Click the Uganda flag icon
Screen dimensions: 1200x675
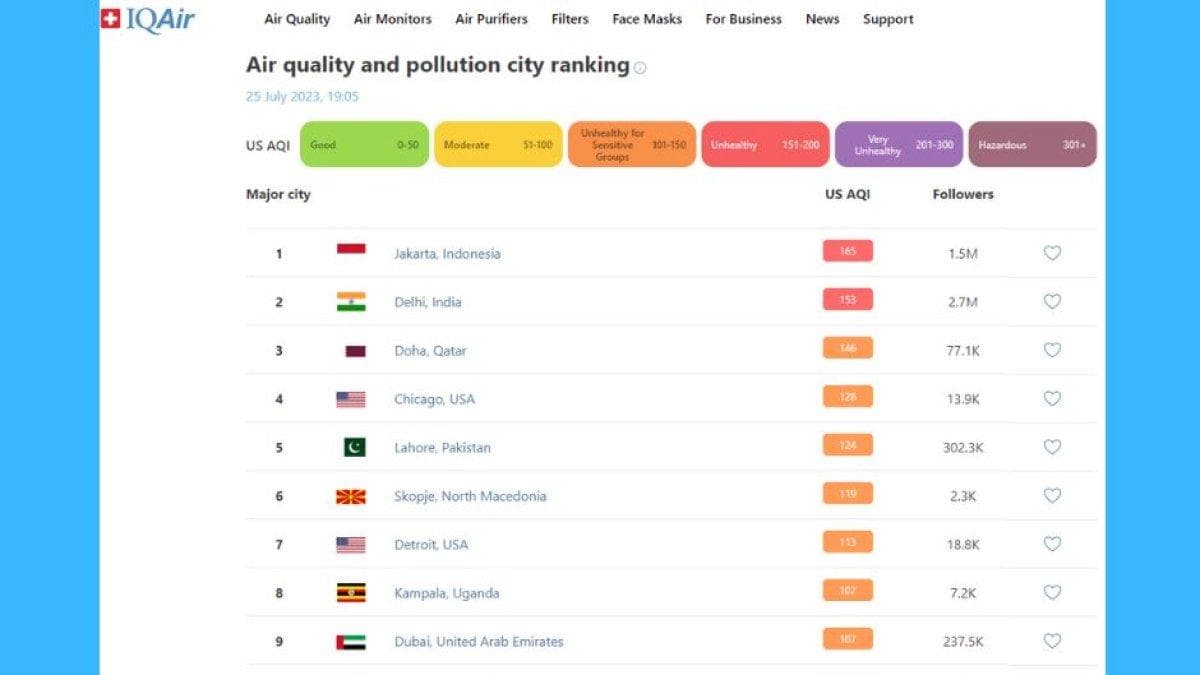351,593
